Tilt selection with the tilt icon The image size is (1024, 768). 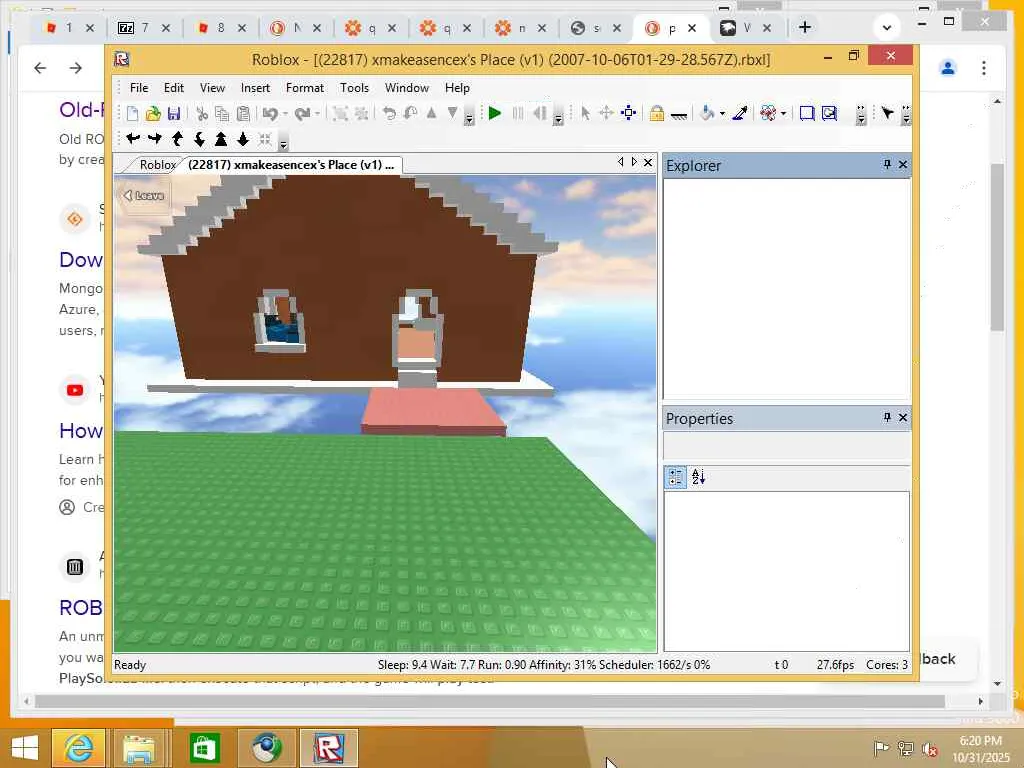410,114
